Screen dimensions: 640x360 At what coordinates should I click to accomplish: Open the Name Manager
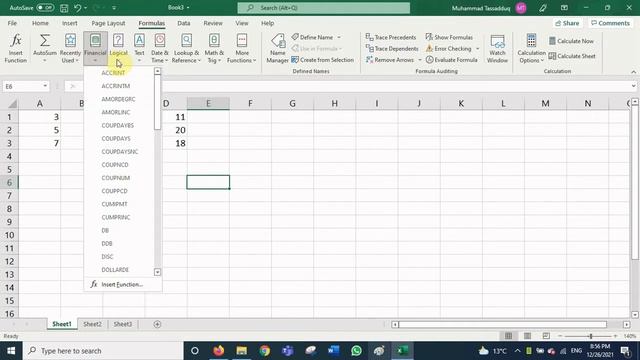click(x=278, y=48)
